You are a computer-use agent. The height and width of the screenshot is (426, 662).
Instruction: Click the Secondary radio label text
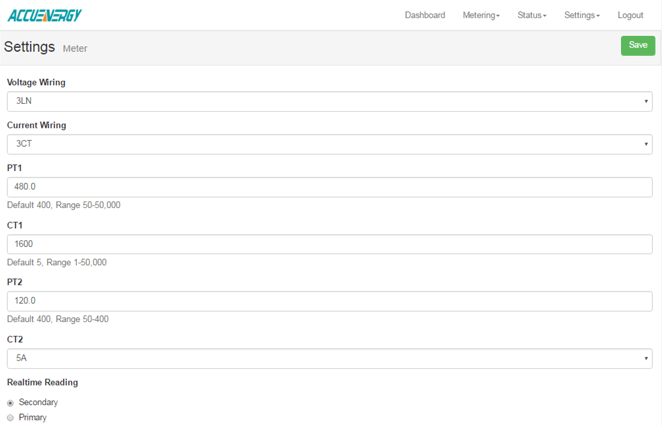tap(38, 402)
